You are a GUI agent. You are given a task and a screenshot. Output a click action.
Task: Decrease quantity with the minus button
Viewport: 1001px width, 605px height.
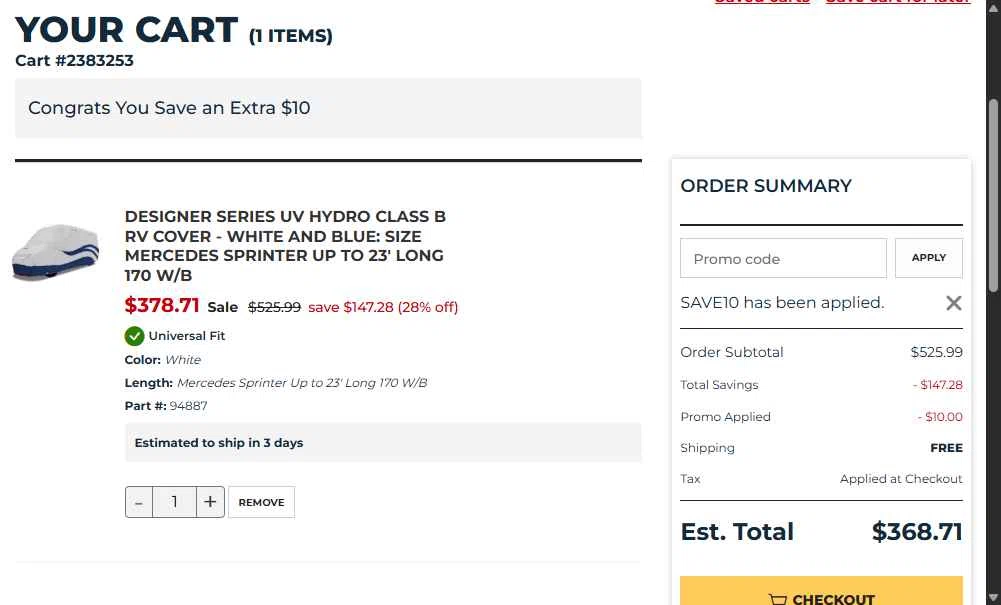pos(139,502)
